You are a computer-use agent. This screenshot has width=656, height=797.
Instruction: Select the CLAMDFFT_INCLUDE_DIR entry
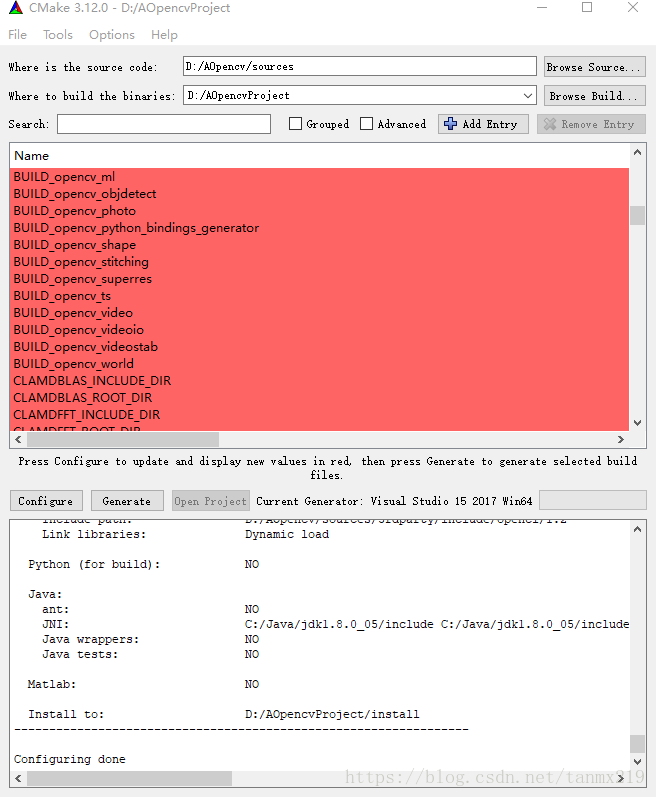319,415
